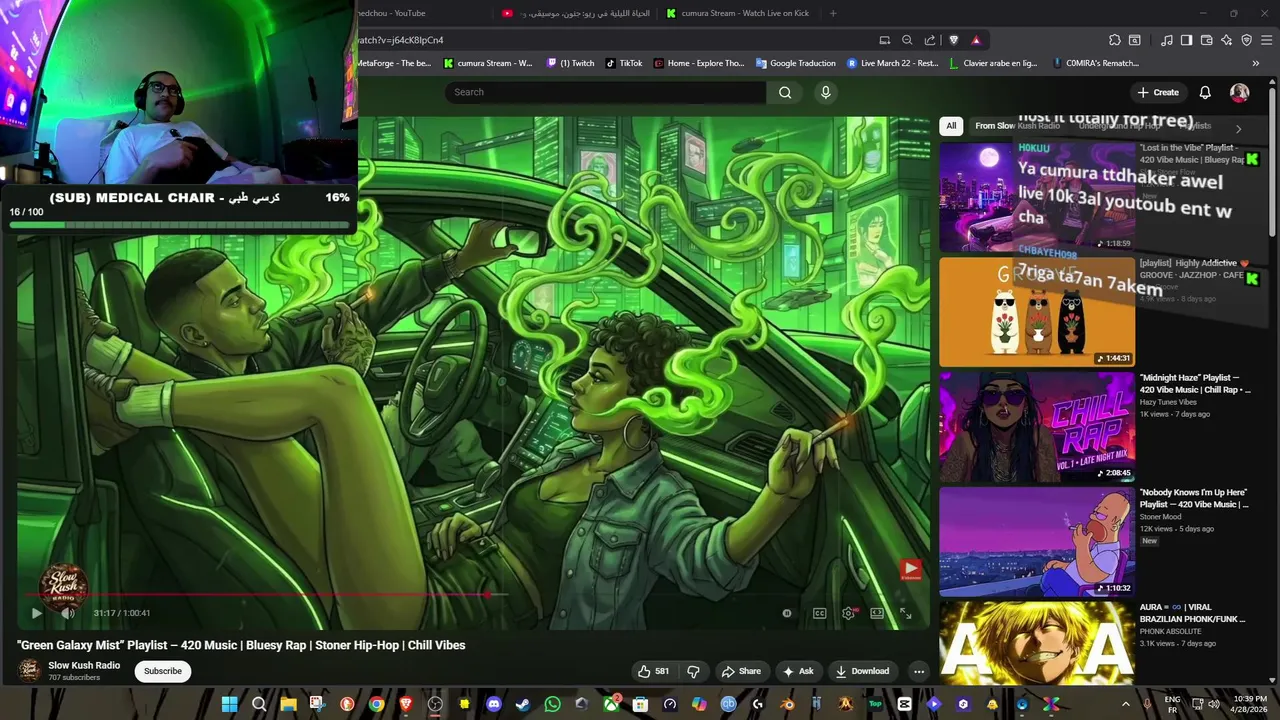This screenshot has width=1280, height=720.
Task: Open the Create menu
Action: click(1158, 92)
